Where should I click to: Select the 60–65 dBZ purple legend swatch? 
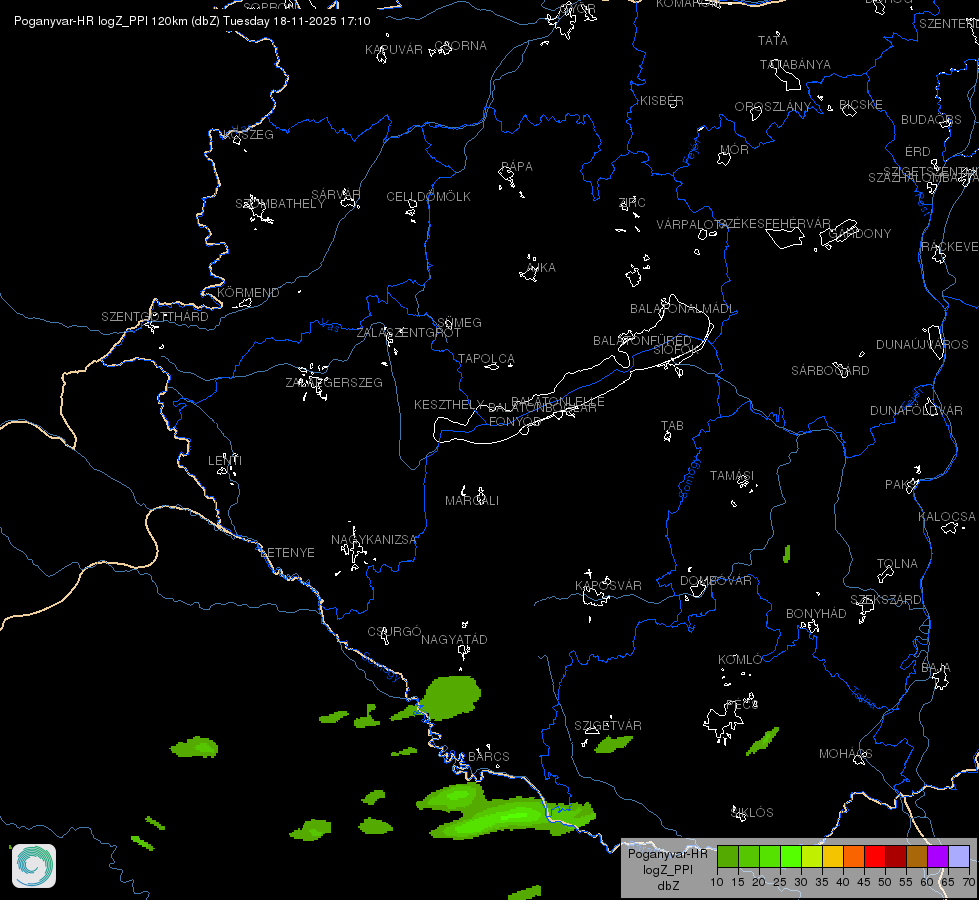[938, 856]
